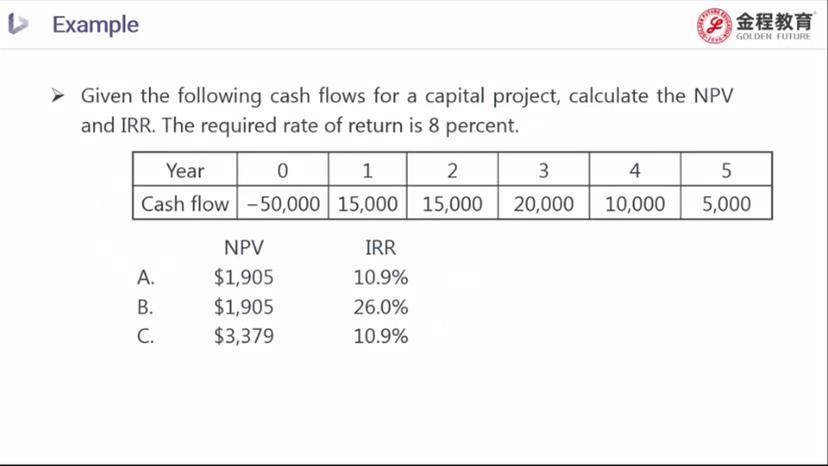Click the Cash flow row header cell
The height and width of the screenshot is (466, 828).
click(x=185, y=203)
